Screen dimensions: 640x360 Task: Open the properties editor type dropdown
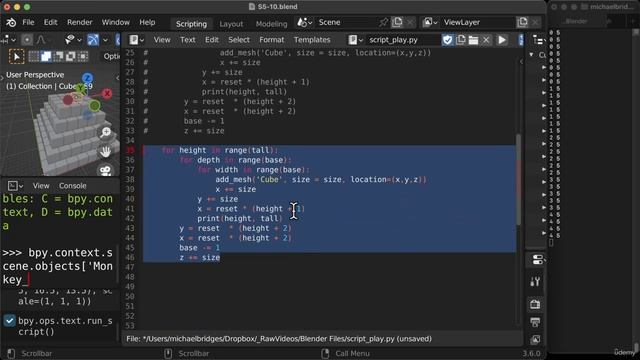538,260
